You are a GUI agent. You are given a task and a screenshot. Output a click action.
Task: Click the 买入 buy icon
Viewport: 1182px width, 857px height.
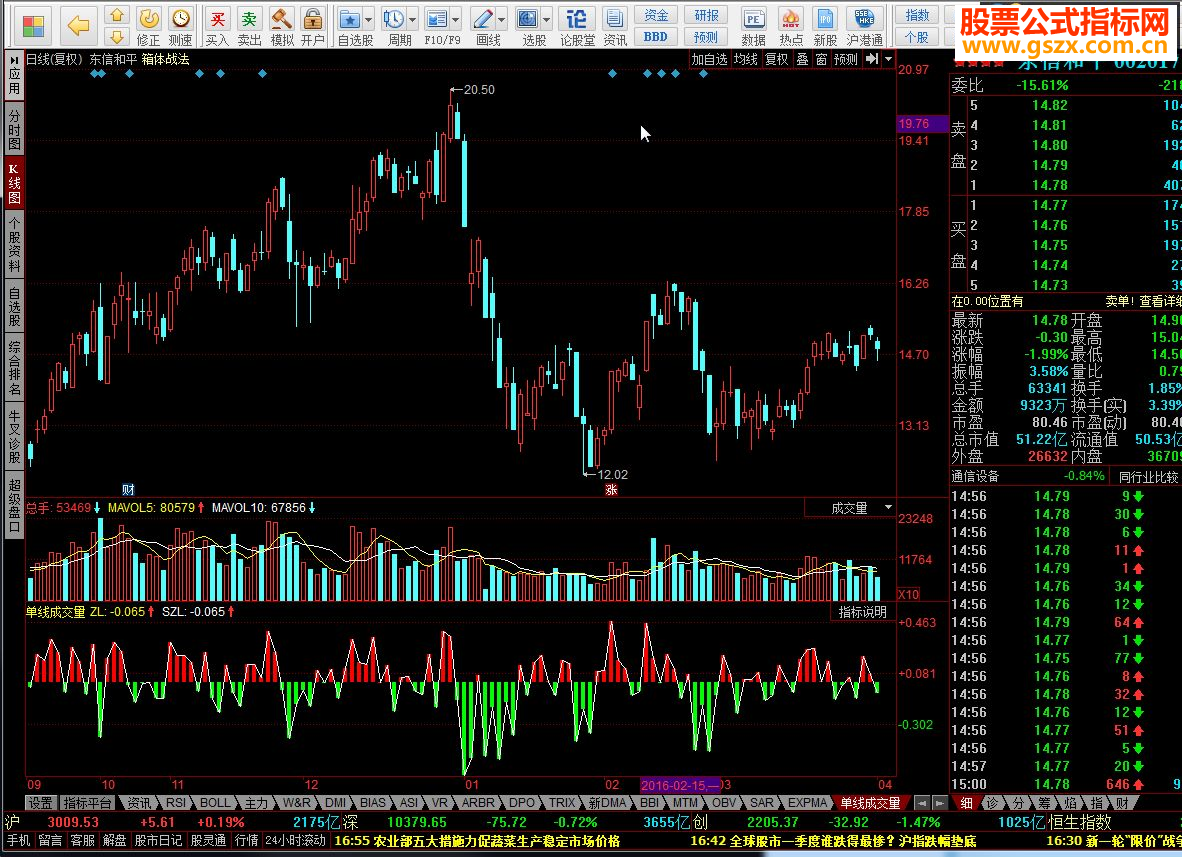coord(217,18)
